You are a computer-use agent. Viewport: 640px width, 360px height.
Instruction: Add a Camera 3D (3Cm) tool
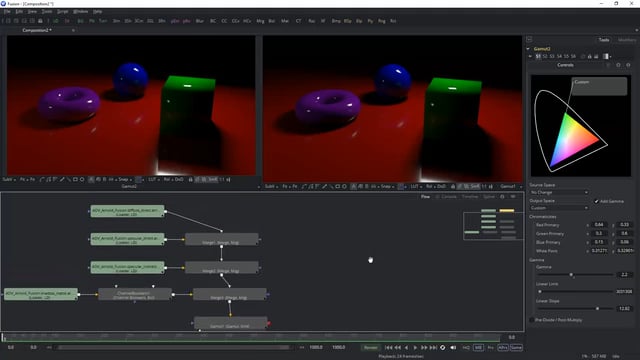[x=139, y=21]
